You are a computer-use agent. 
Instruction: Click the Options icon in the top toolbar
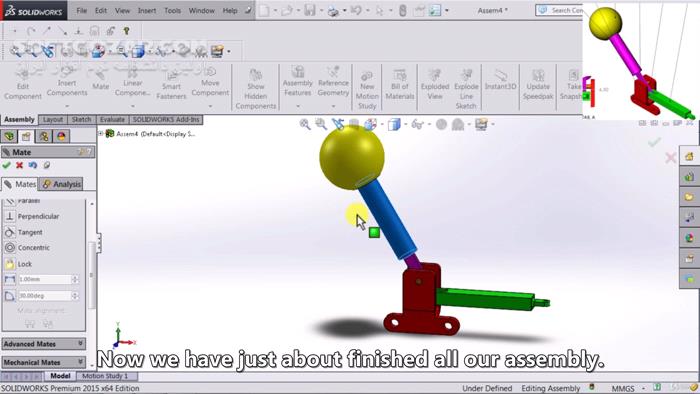click(x=435, y=10)
